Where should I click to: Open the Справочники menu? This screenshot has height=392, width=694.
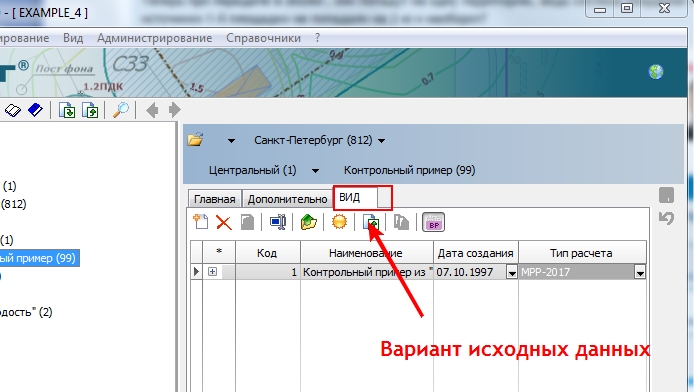point(263,38)
